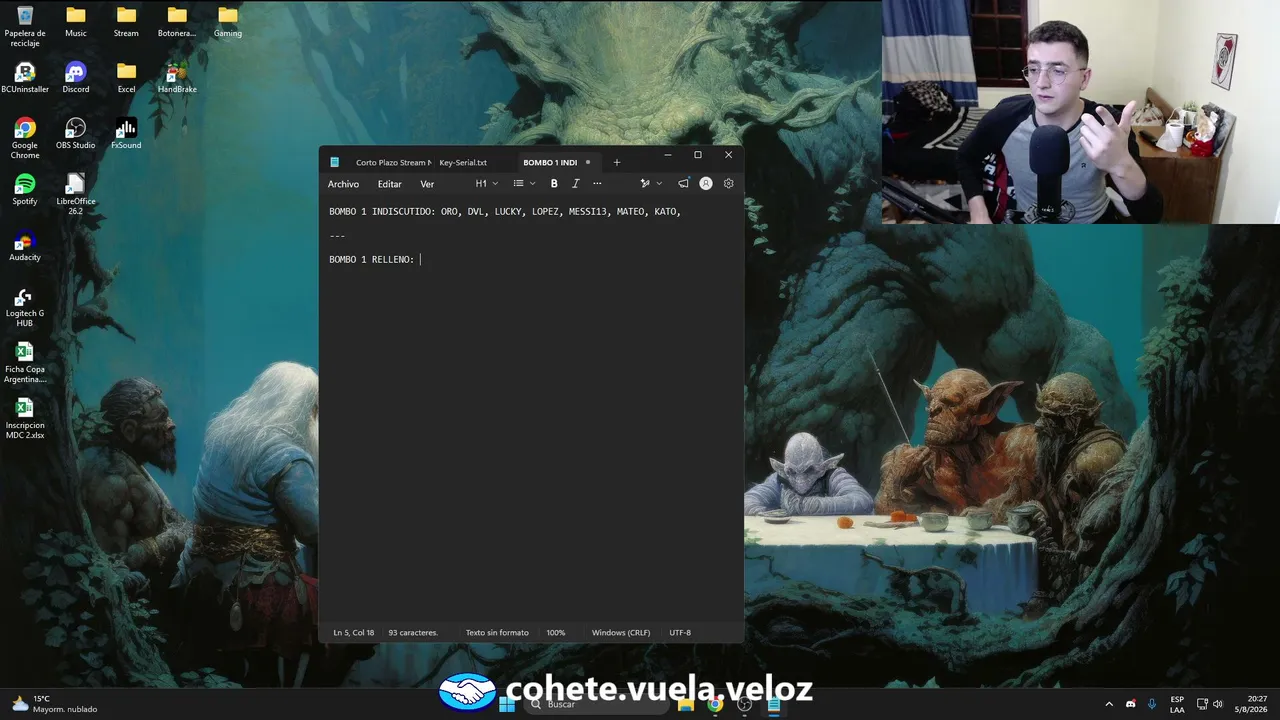Open Inscripcion MDC 2.xlsx file
The width and height of the screenshot is (1280, 720).
25,419
